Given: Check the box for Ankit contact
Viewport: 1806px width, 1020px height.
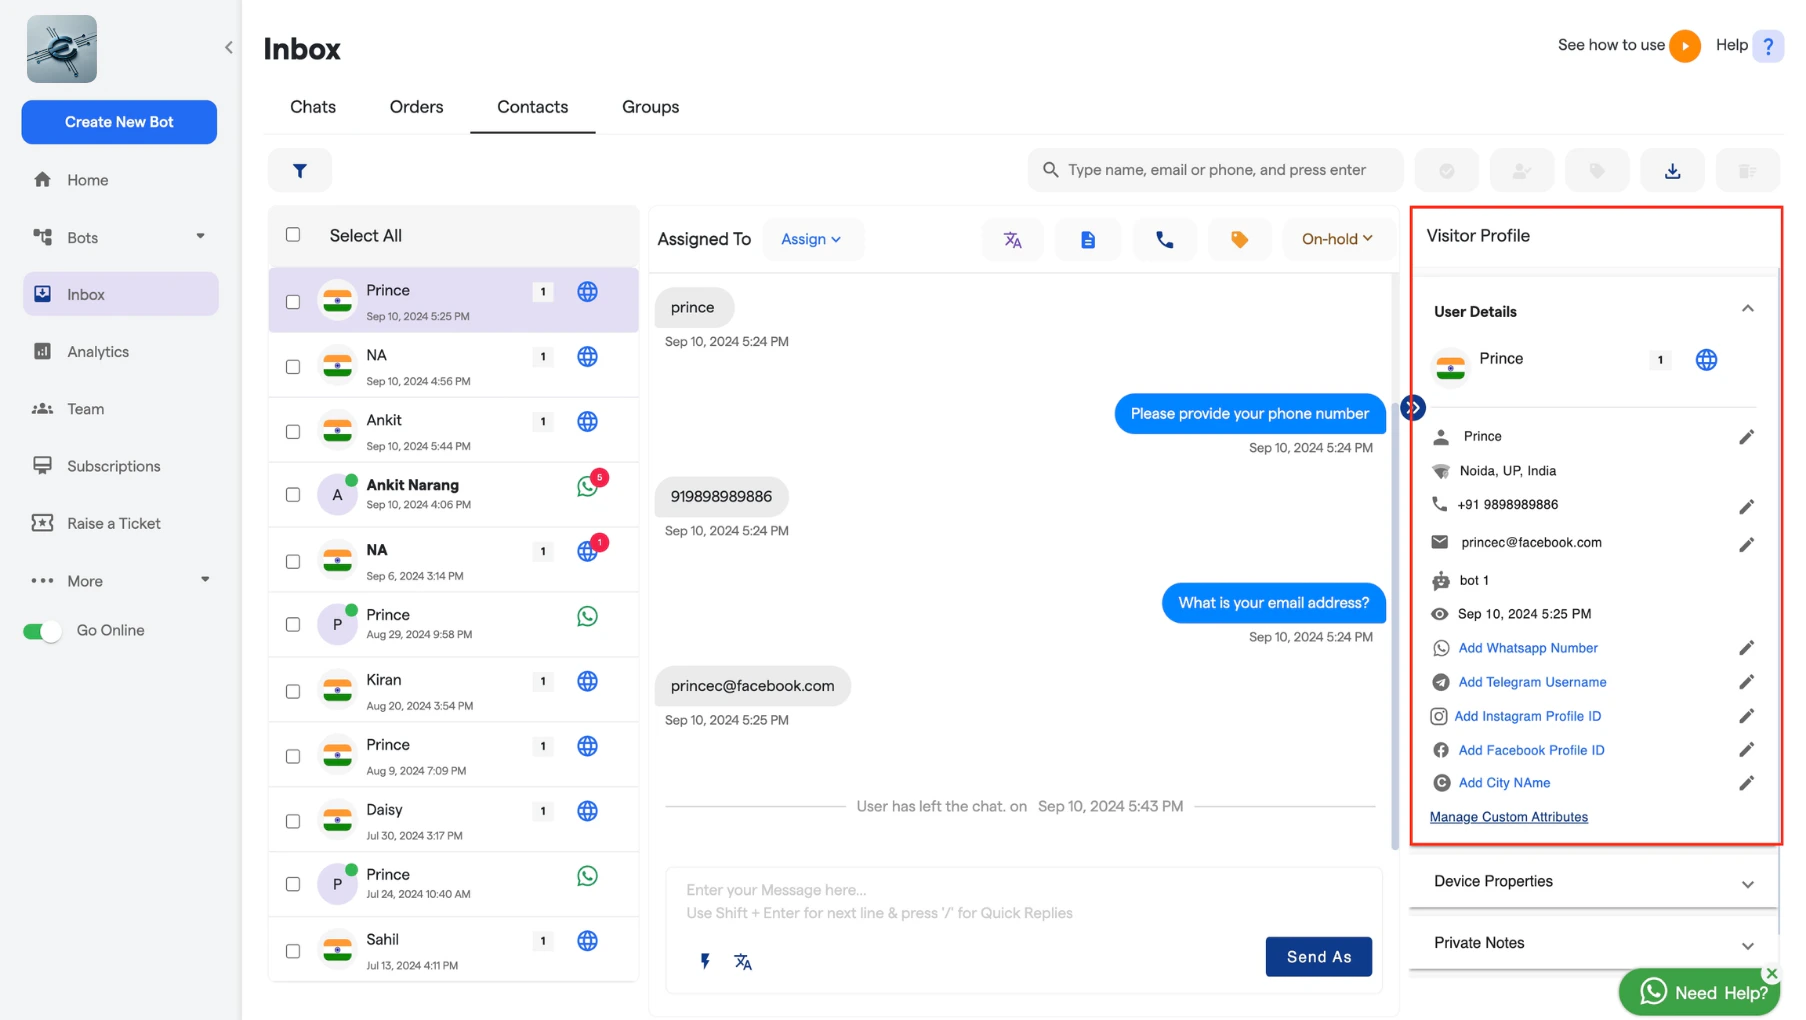Looking at the screenshot, I should pyautogui.click(x=293, y=432).
